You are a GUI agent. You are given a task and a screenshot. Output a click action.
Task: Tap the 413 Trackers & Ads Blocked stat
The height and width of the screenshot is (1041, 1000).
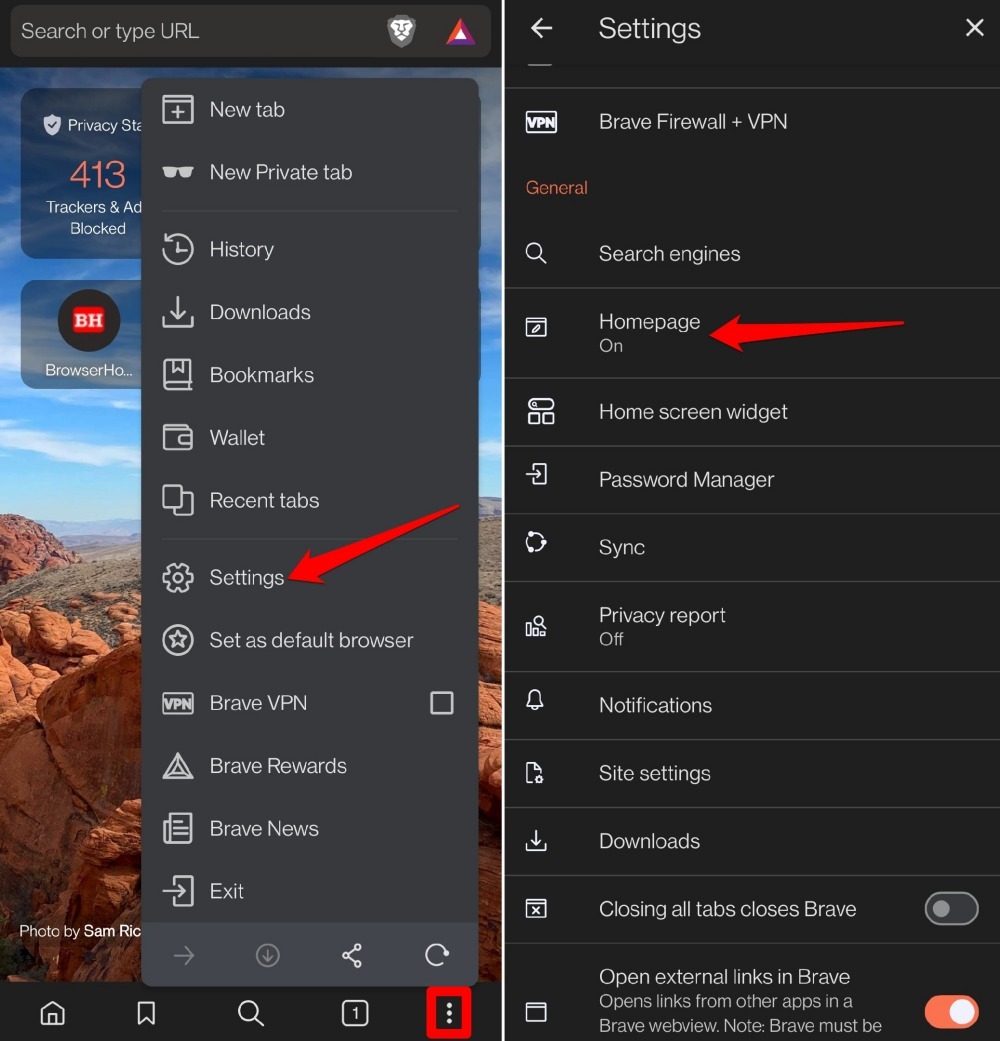[98, 197]
